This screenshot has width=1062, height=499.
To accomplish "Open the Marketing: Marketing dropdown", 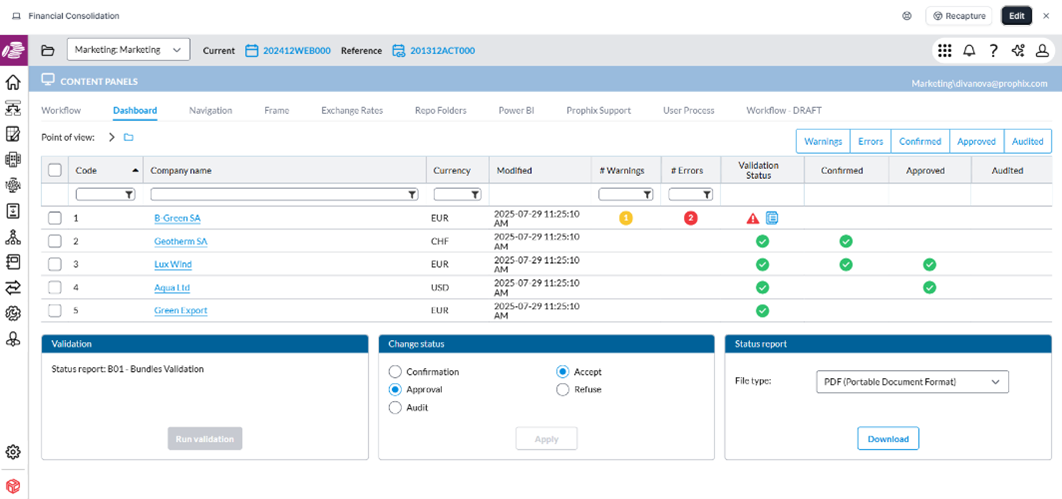I will coord(128,50).
